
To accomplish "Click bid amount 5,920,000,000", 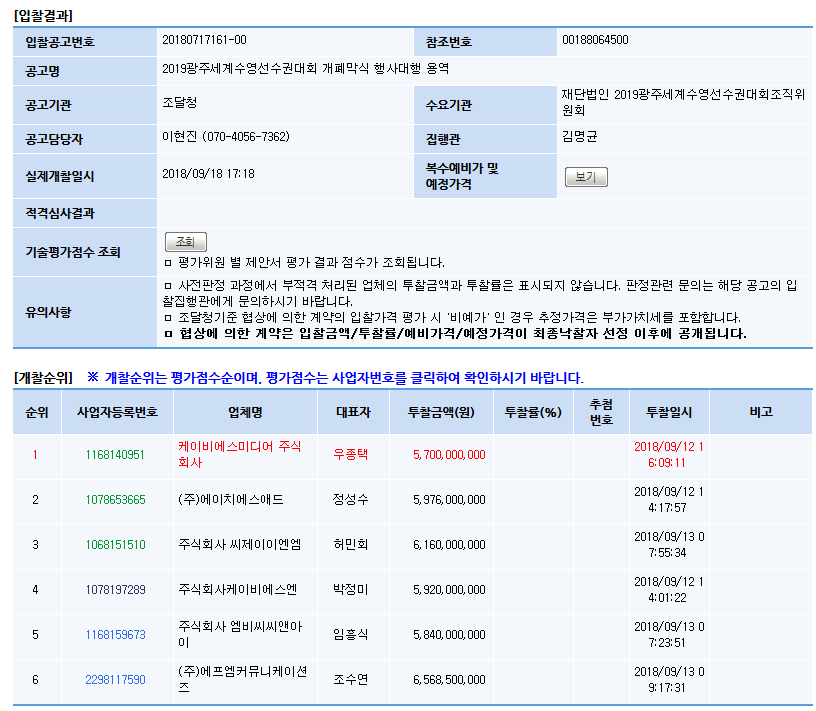I will [x=449, y=590].
